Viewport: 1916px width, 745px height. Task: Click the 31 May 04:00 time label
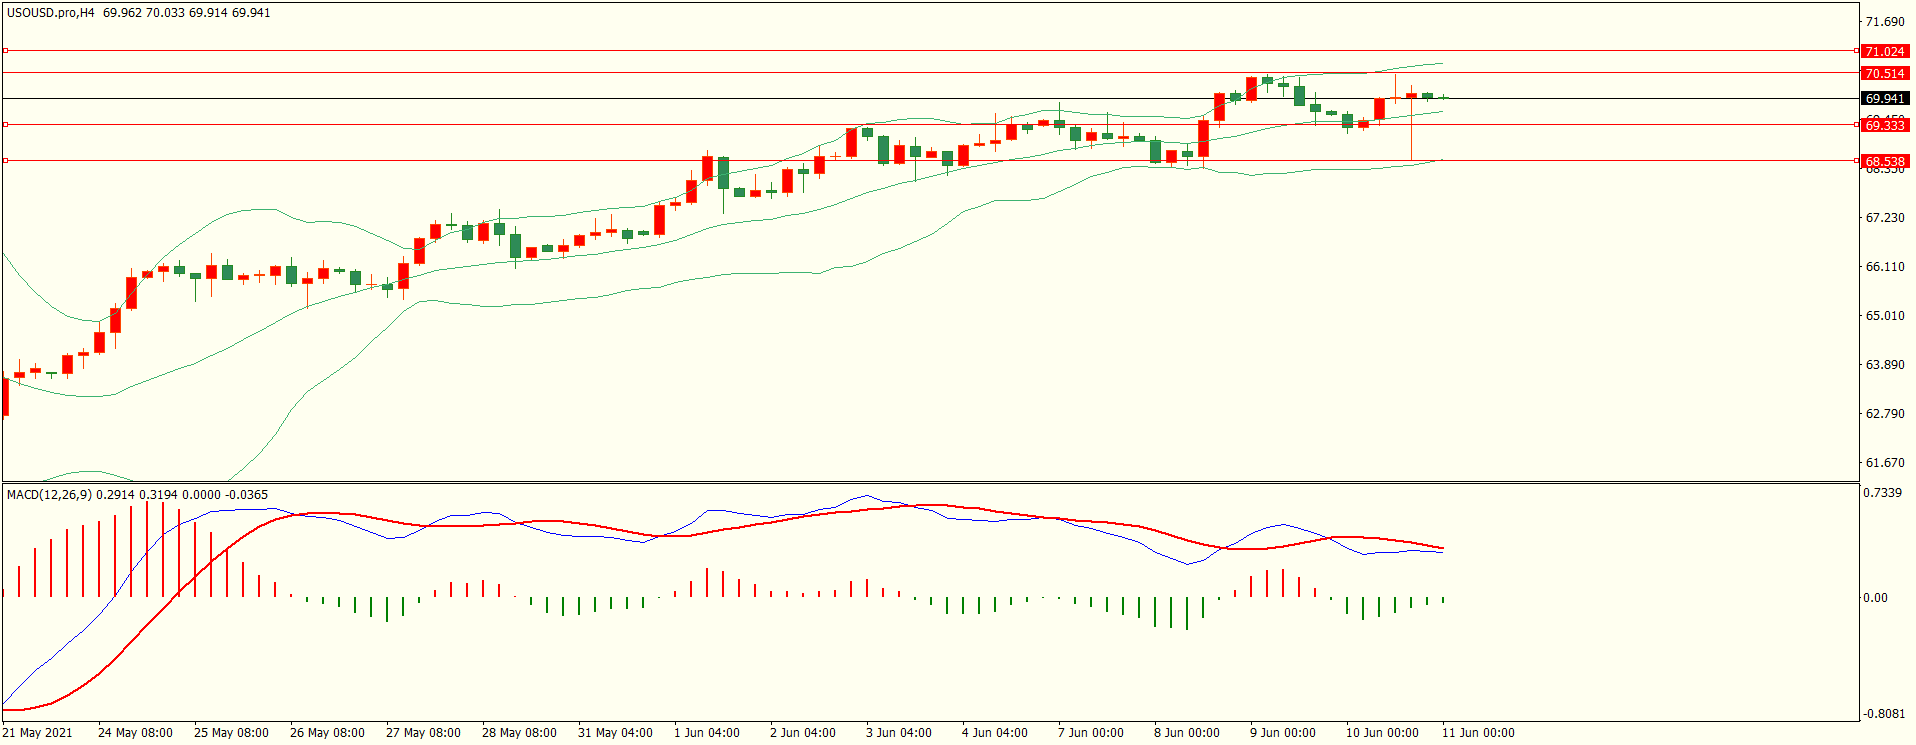click(615, 732)
